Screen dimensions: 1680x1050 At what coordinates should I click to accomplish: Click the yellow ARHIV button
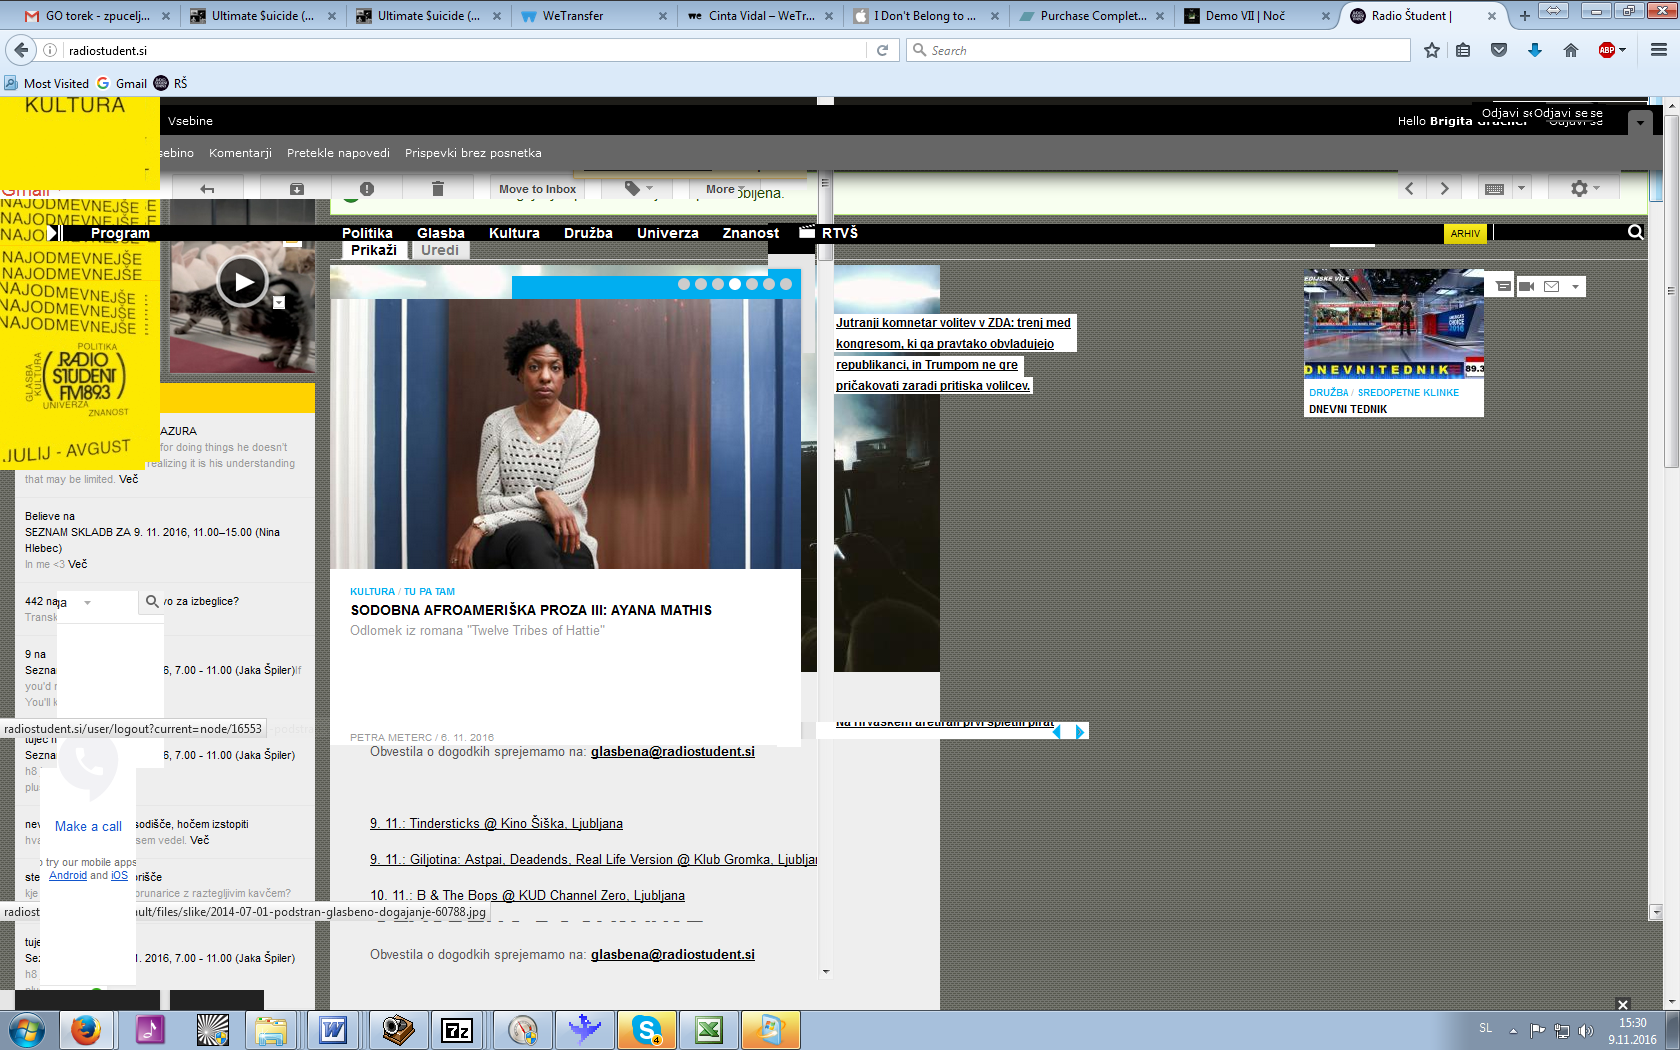coord(1465,233)
